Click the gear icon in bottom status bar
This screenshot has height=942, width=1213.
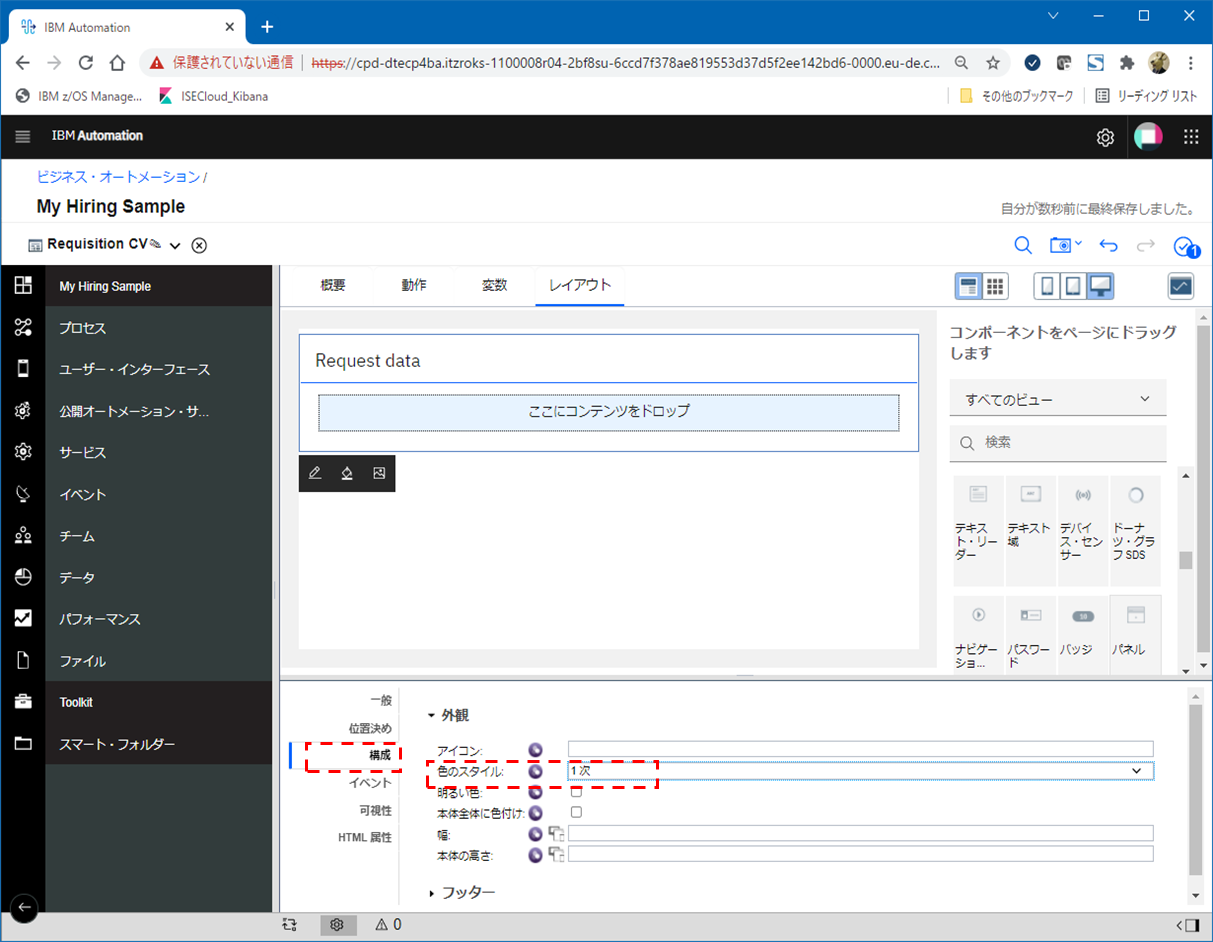(x=337, y=925)
